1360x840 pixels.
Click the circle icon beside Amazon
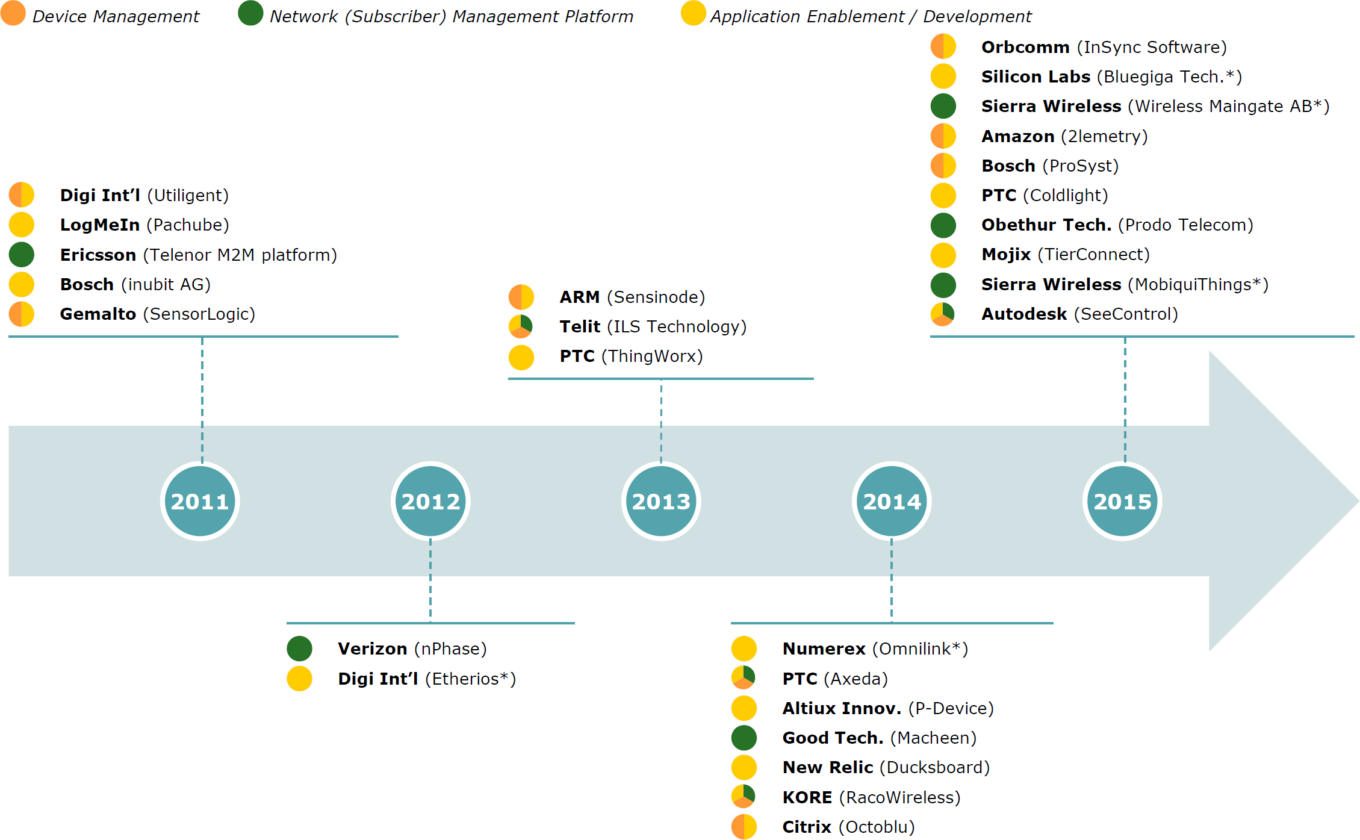[943, 136]
